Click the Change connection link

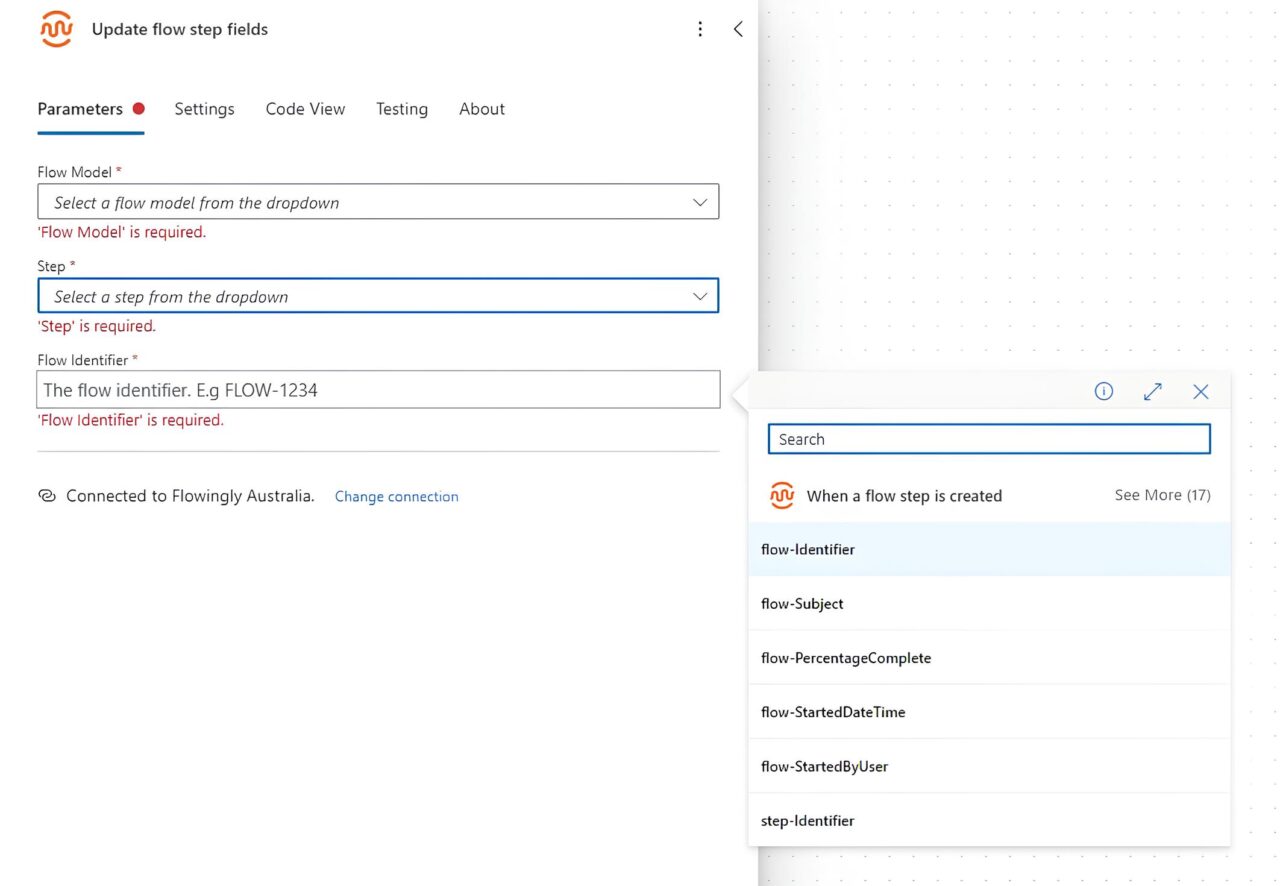(x=396, y=497)
